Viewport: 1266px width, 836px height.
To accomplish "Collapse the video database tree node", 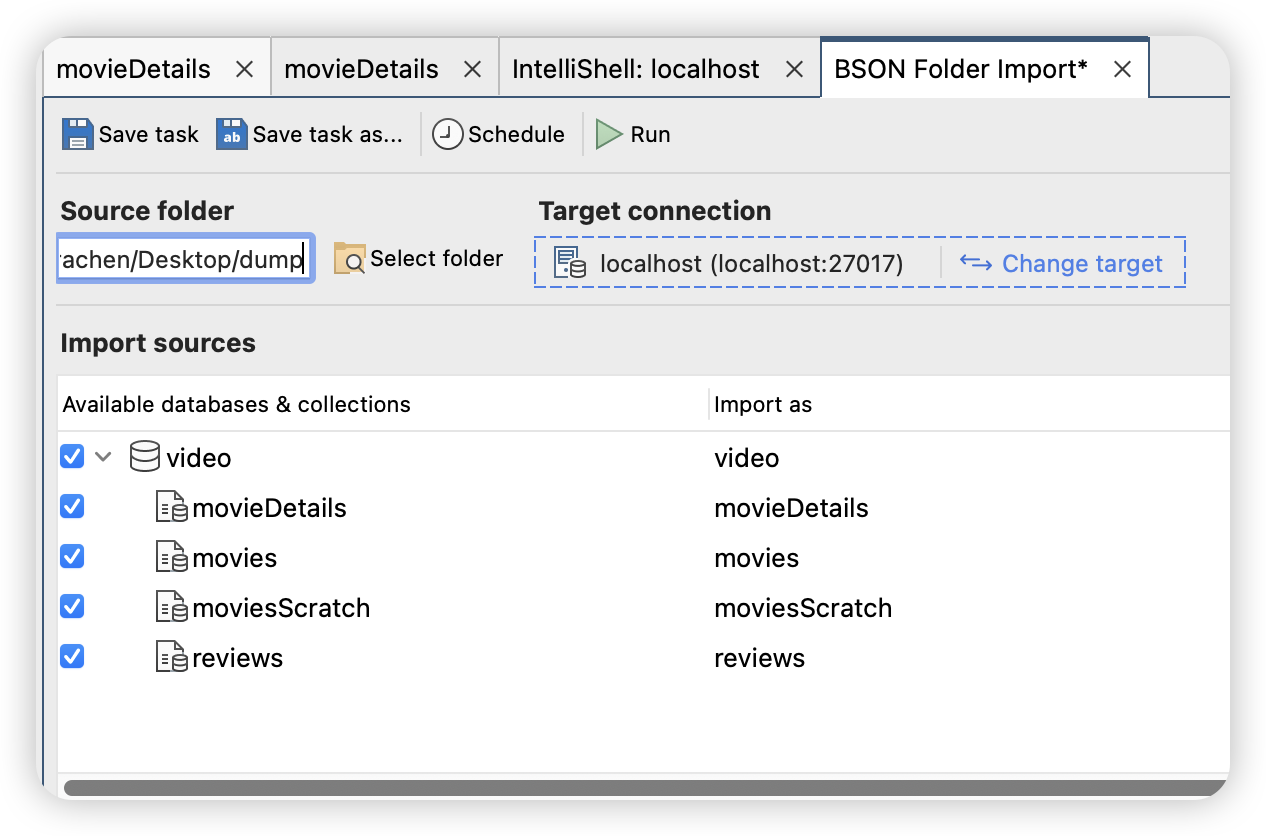I will 103,458.
